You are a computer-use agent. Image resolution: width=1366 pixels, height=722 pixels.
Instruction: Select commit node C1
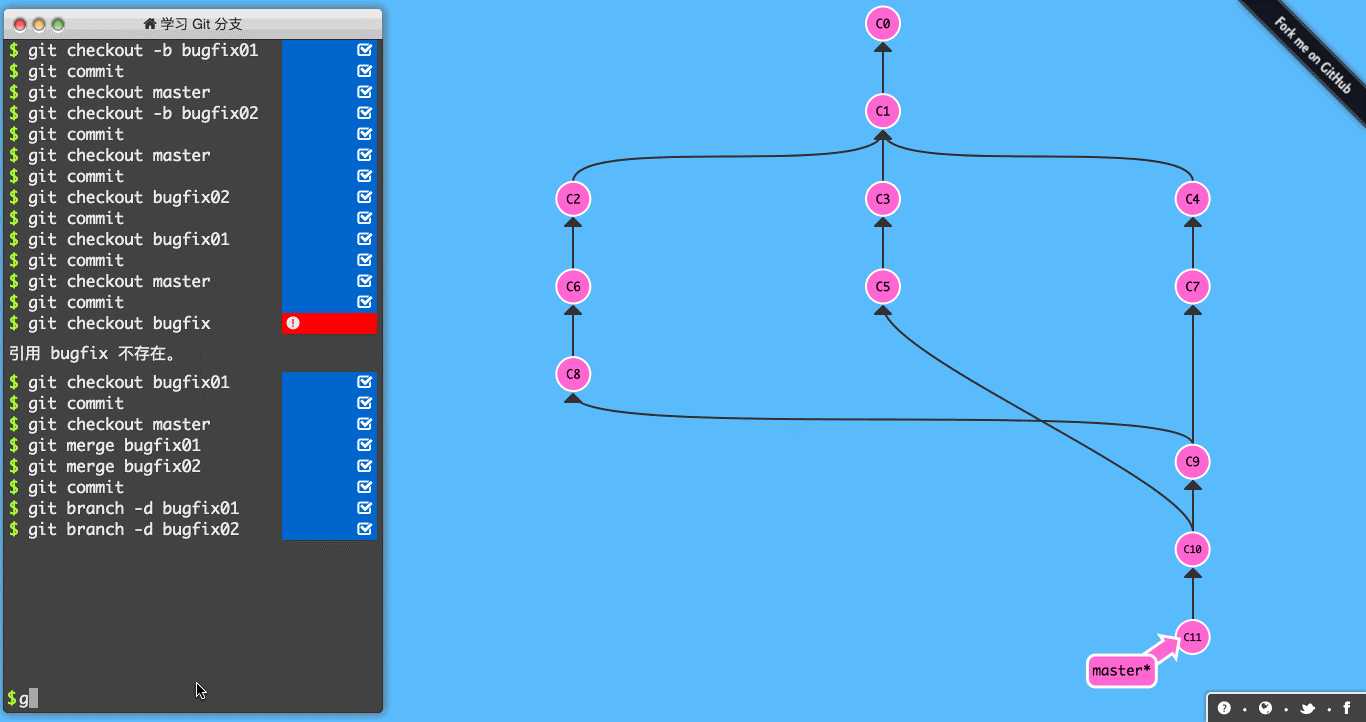pyautogui.click(x=882, y=111)
